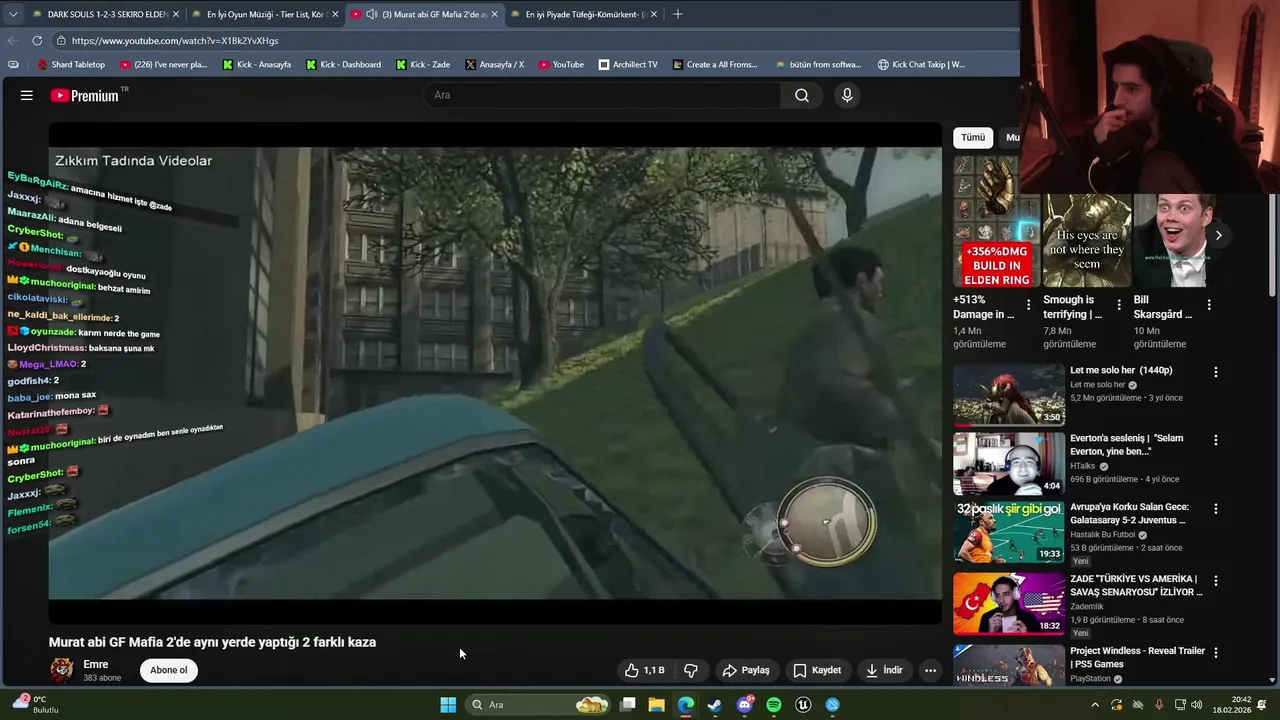The height and width of the screenshot is (720, 1280).
Task: Open the YouTube guide hamburger menu
Action: (x=27, y=96)
